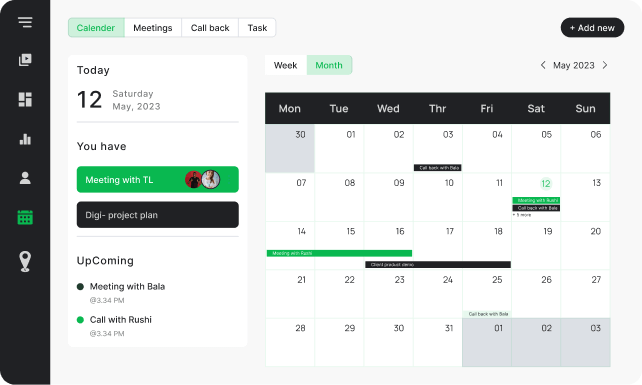Click the Add new button
The width and height of the screenshot is (642, 385).
pyautogui.click(x=592, y=27)
